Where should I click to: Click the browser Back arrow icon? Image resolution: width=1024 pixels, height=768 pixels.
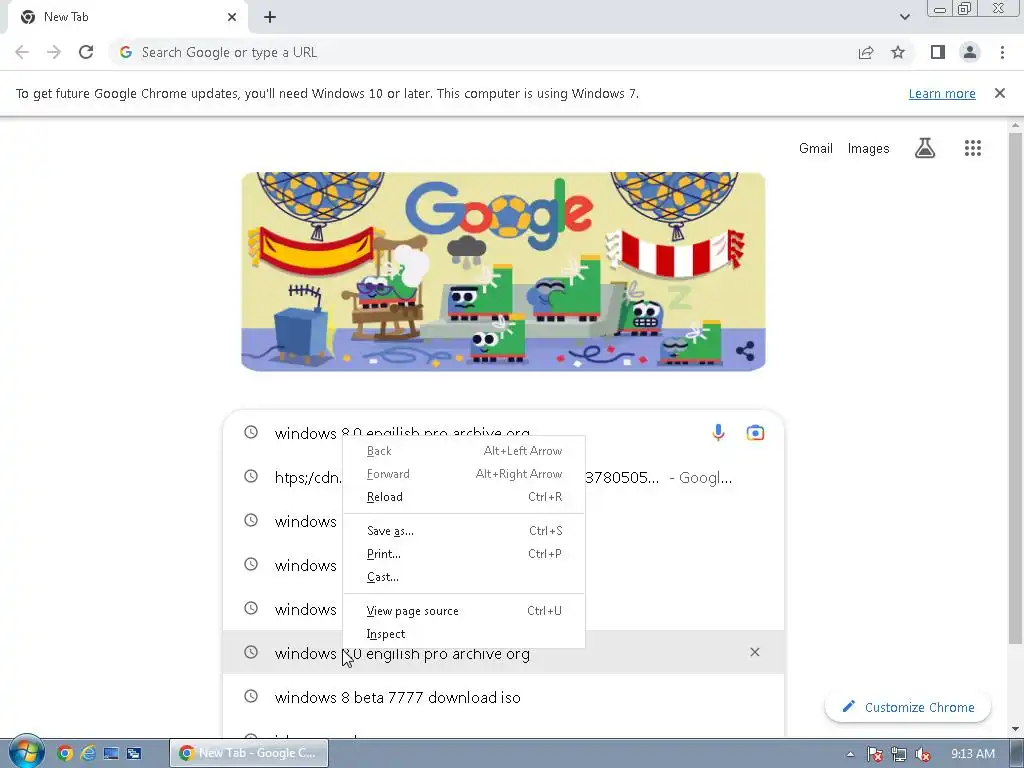click(22, 52)
